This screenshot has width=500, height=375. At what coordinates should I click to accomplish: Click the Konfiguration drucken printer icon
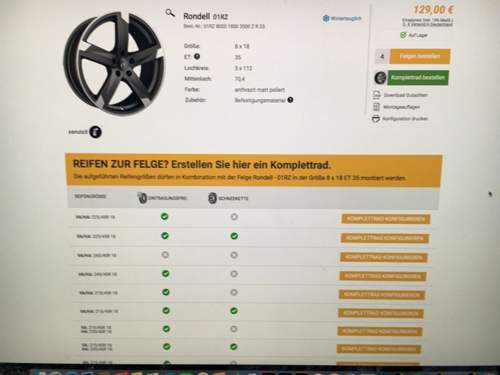(x=376, y=118)
